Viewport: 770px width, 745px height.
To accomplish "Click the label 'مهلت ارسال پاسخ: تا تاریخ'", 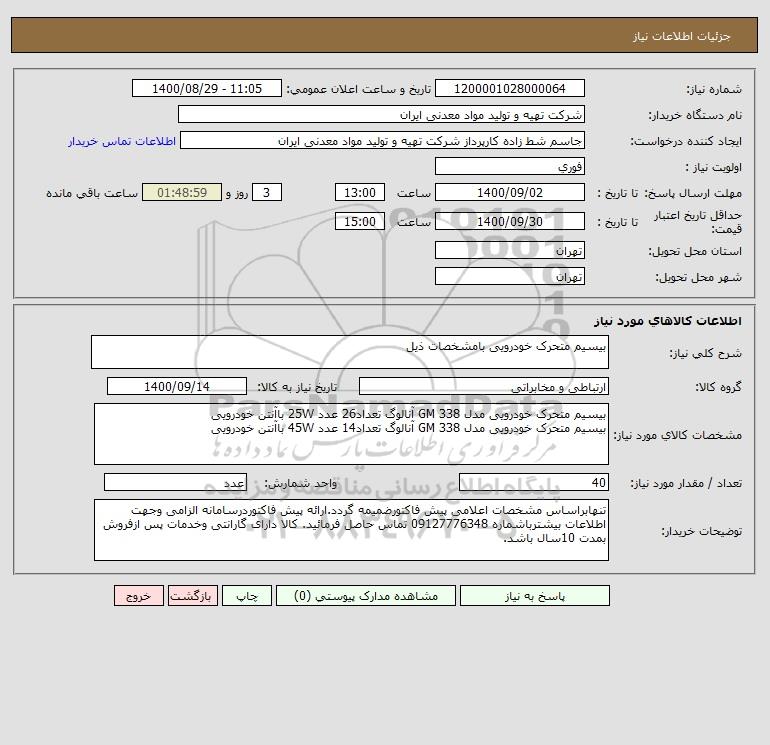I will (669, 193).
